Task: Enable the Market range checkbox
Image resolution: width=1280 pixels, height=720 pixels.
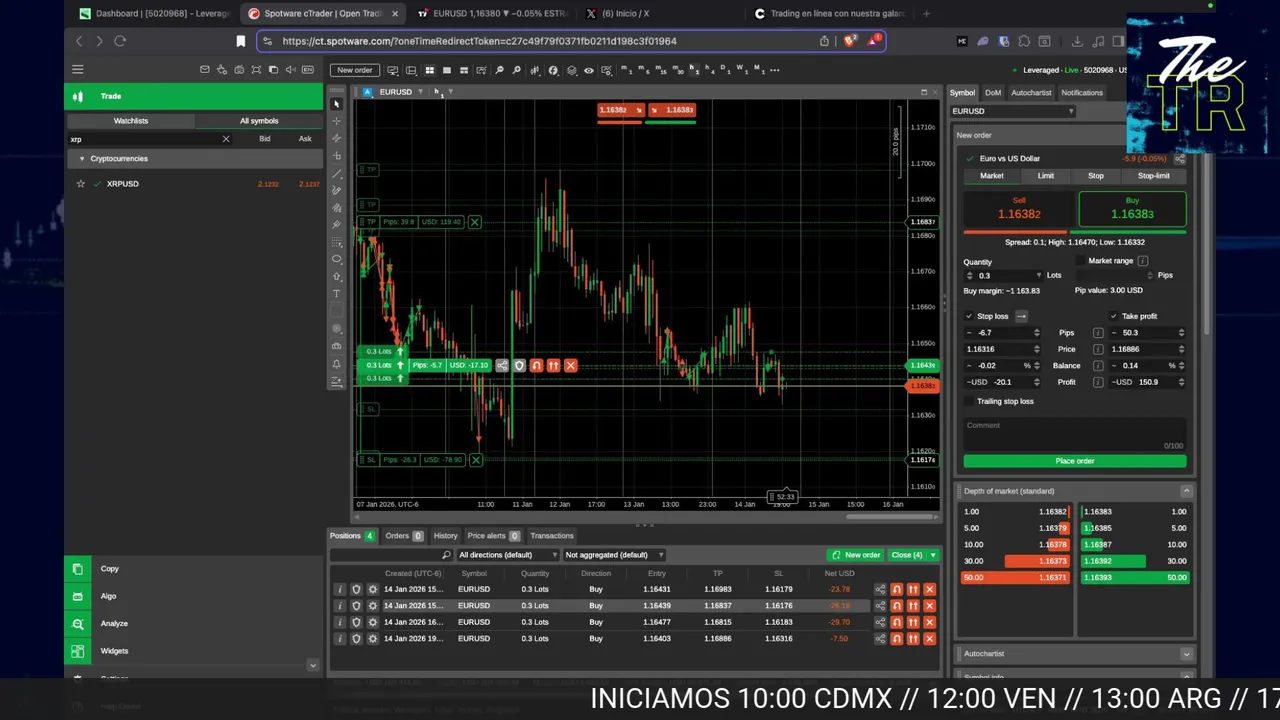Action: point(1080,261)
